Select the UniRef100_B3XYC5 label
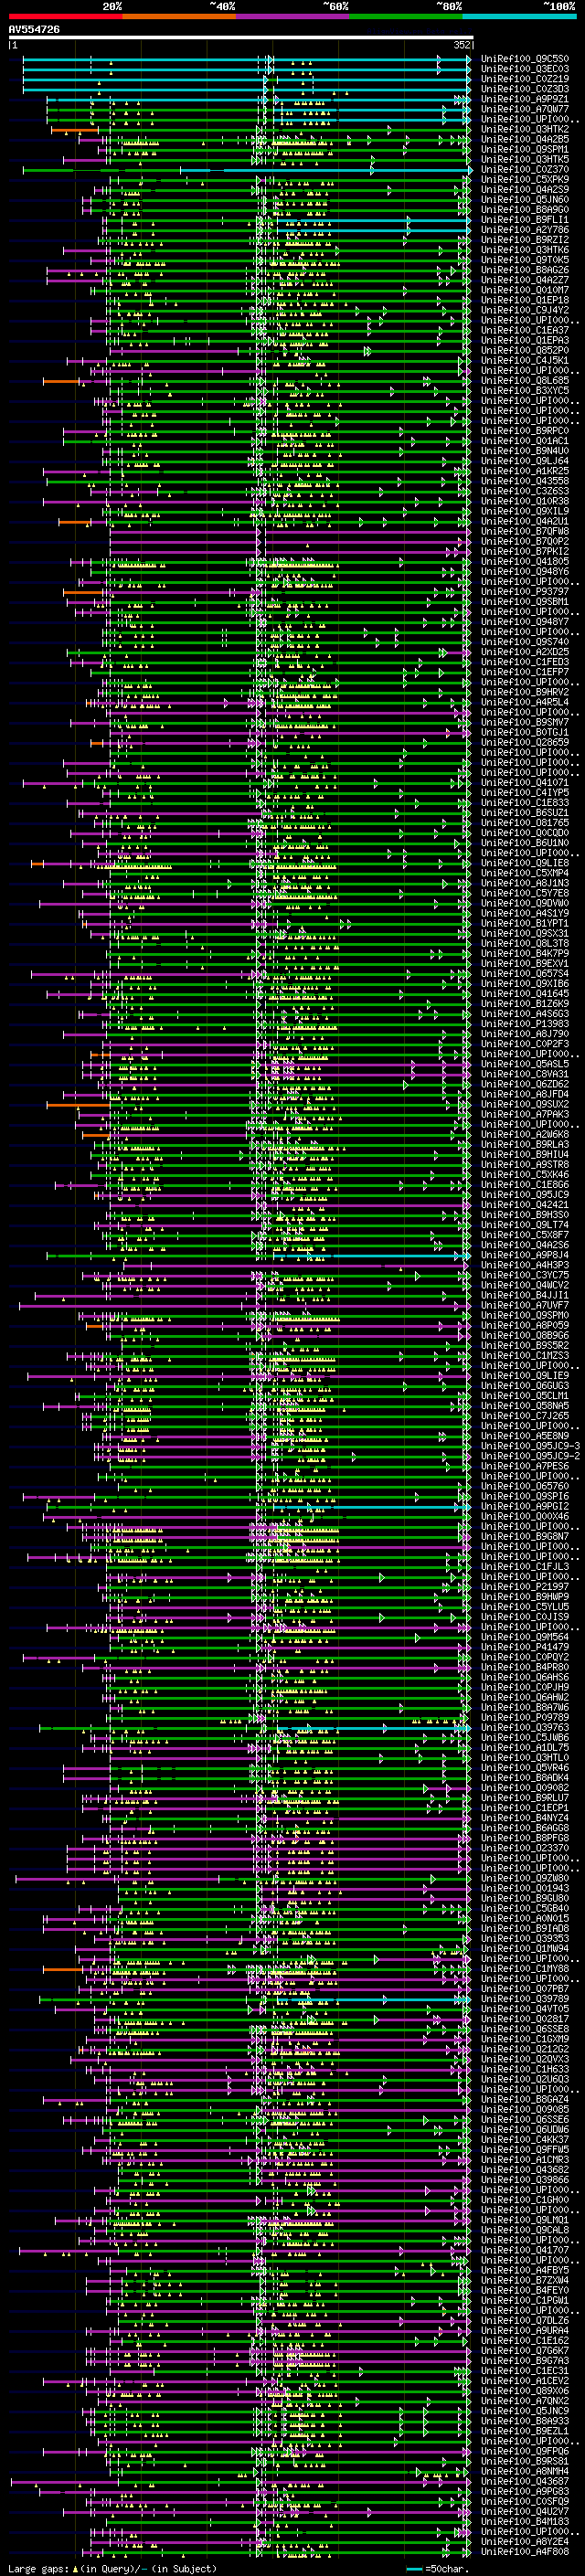 525,390
